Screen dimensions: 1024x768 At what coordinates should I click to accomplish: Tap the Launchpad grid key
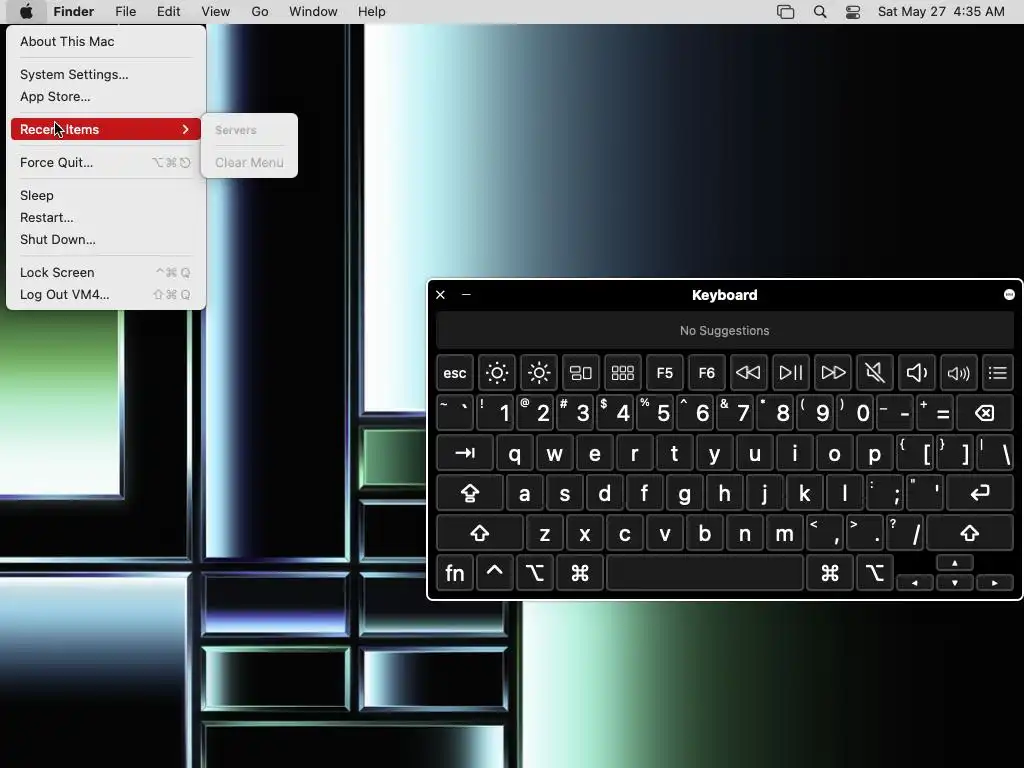pyautogui.click(x=622, y=373)
